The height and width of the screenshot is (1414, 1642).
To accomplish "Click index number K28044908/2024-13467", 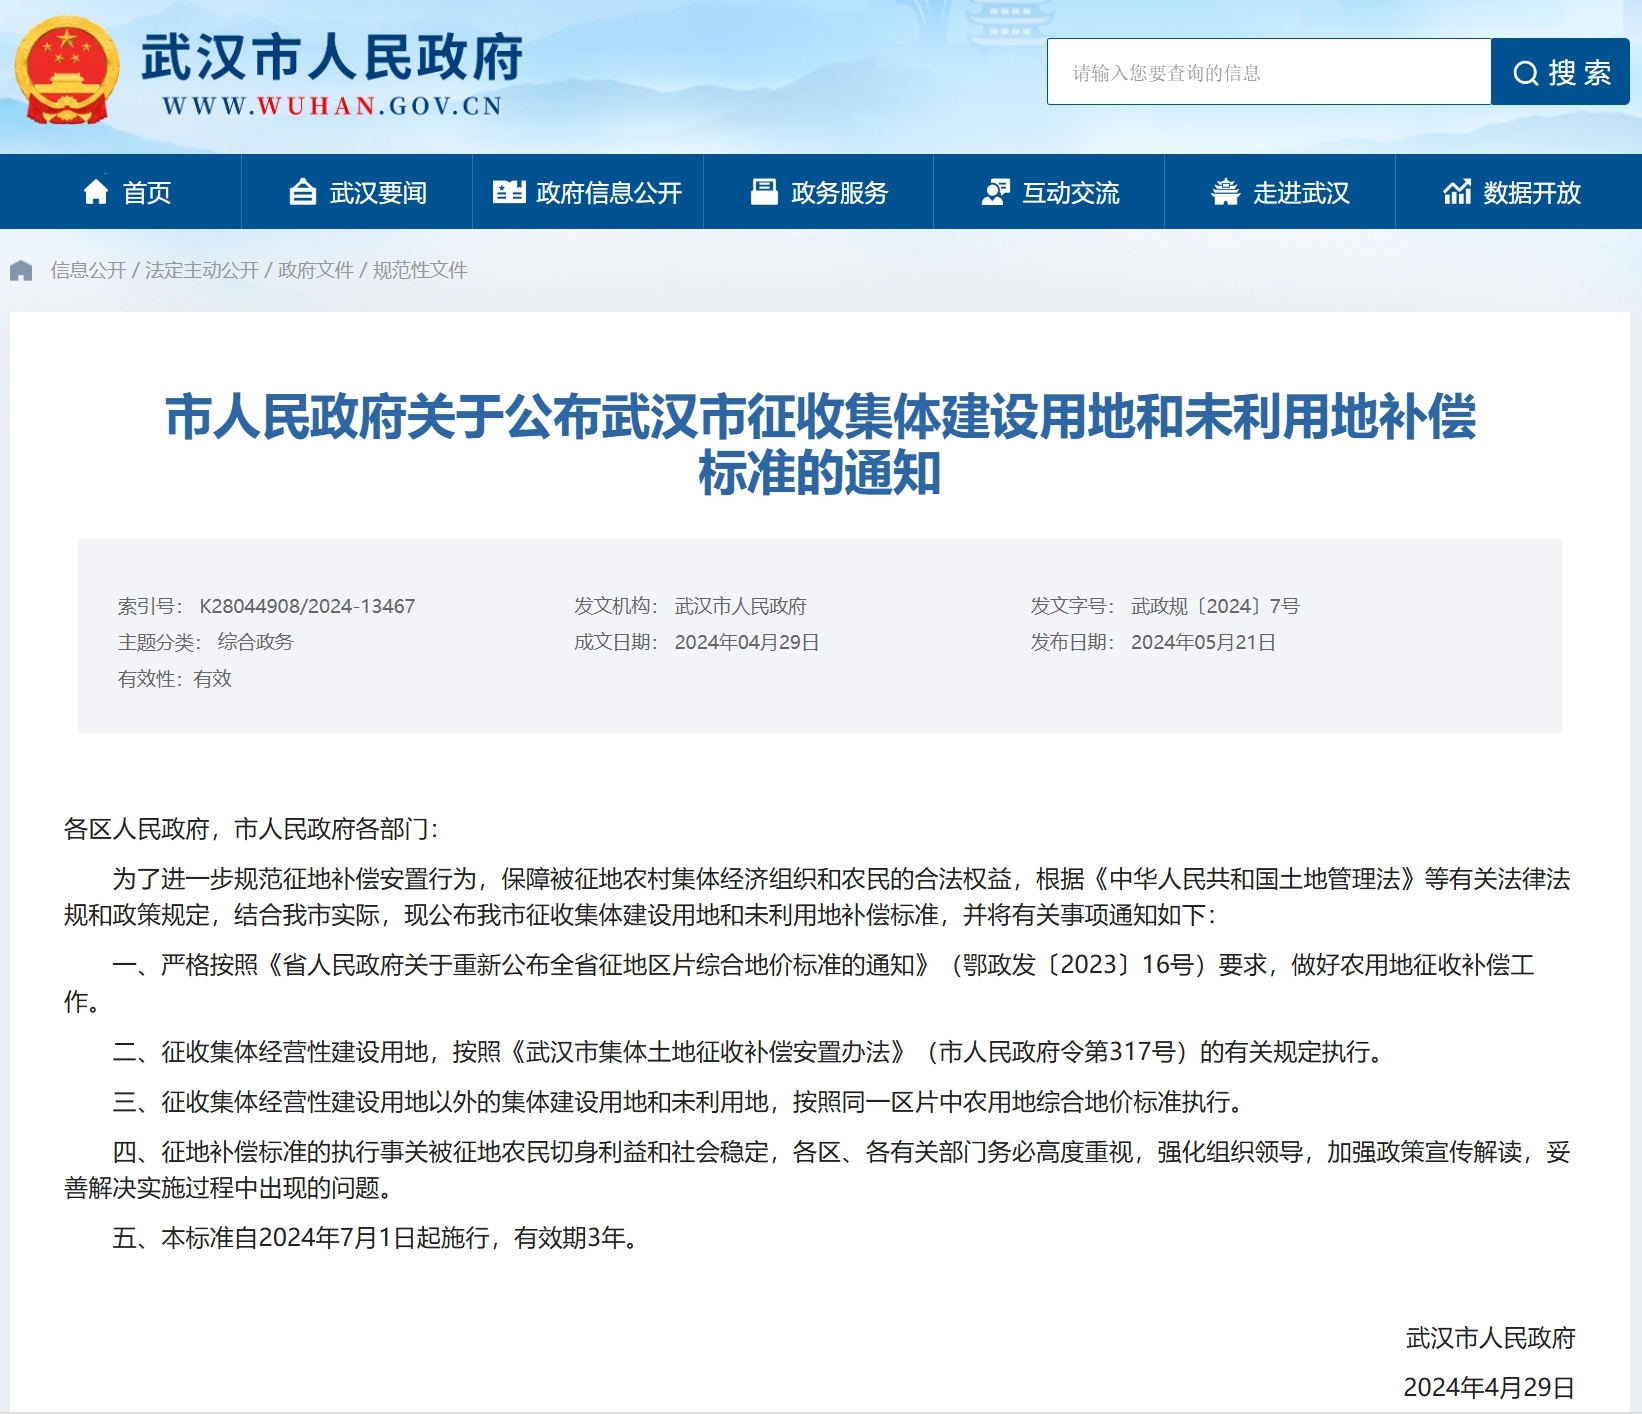I will (x=307, y=606).
